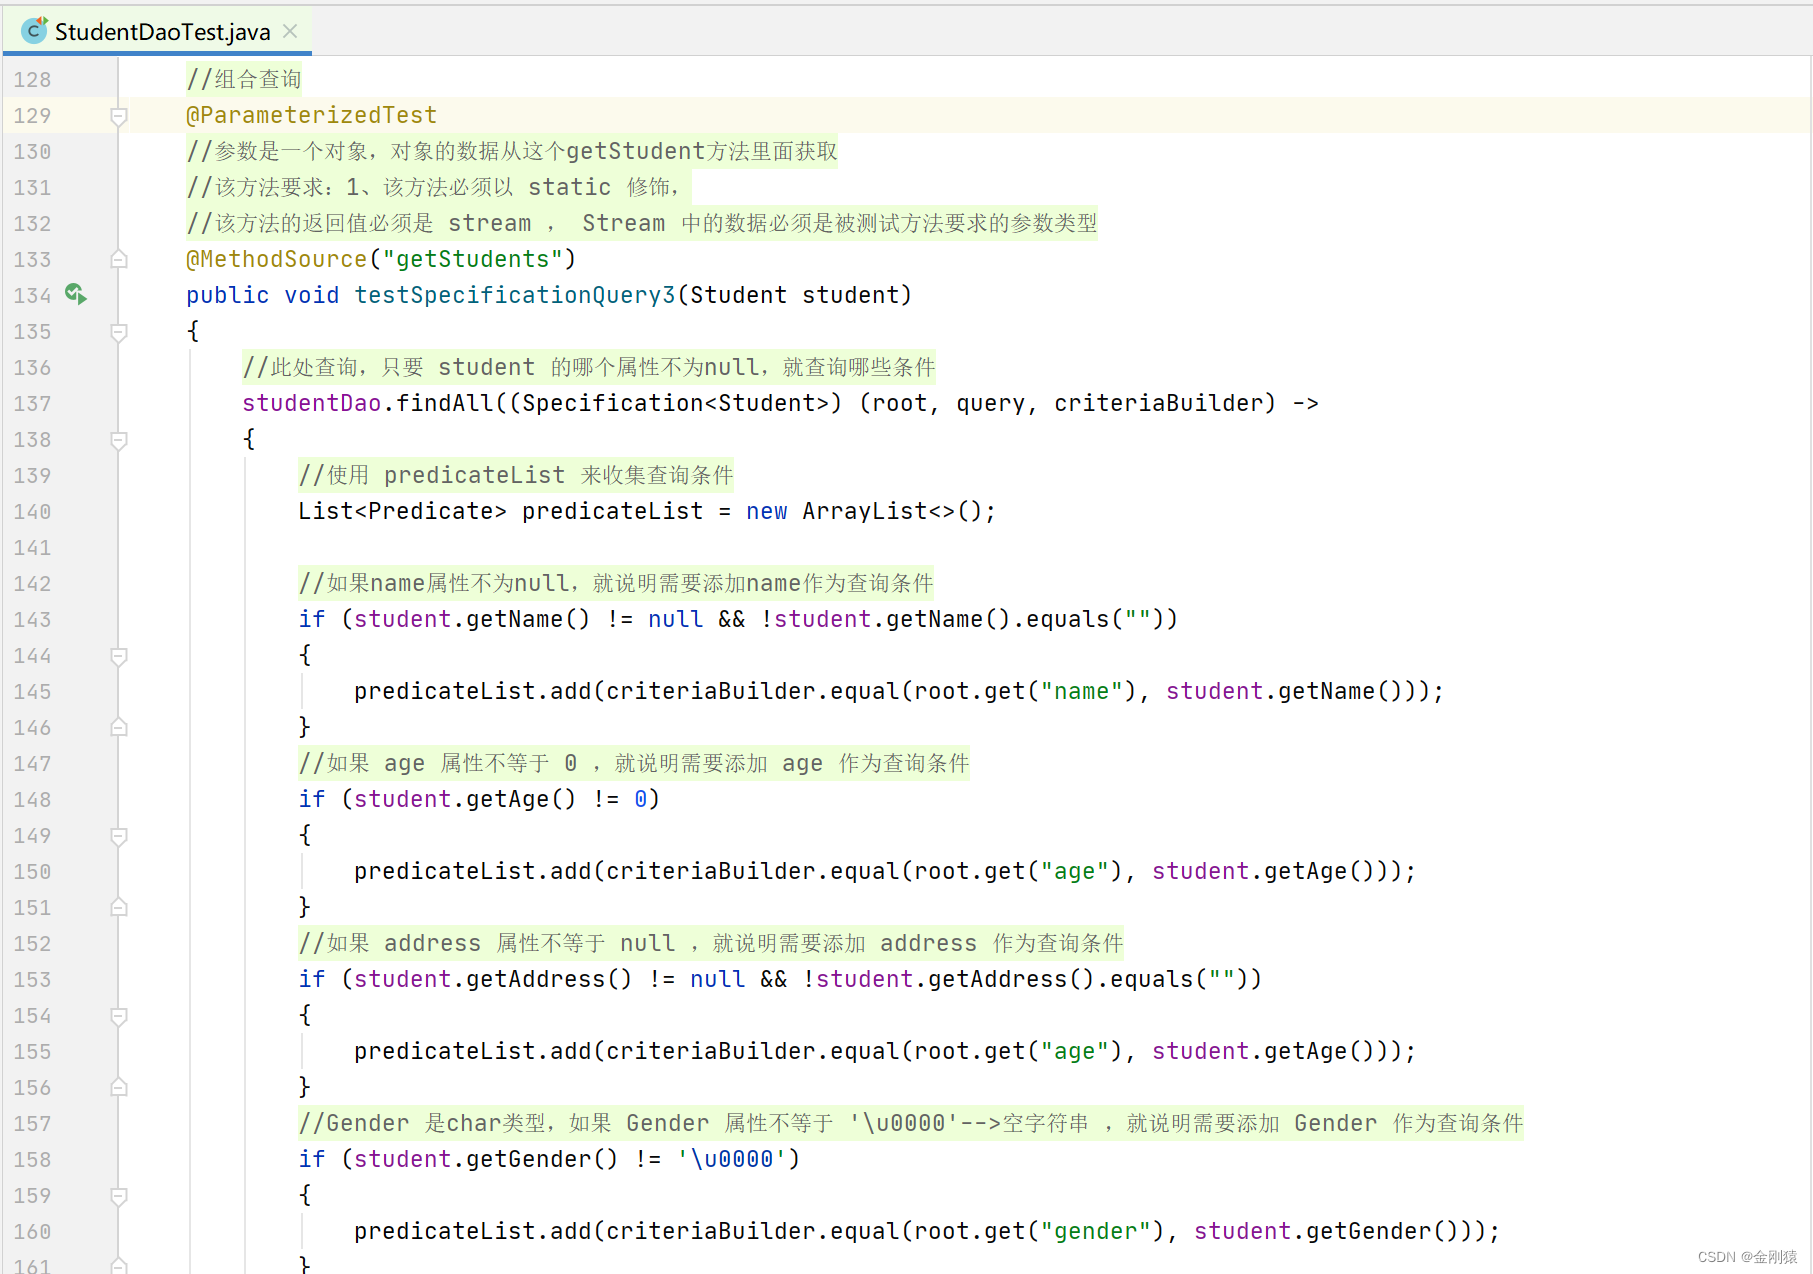
Task: Click line number 137 in the gutter
Action: click(x=32, y=404)
